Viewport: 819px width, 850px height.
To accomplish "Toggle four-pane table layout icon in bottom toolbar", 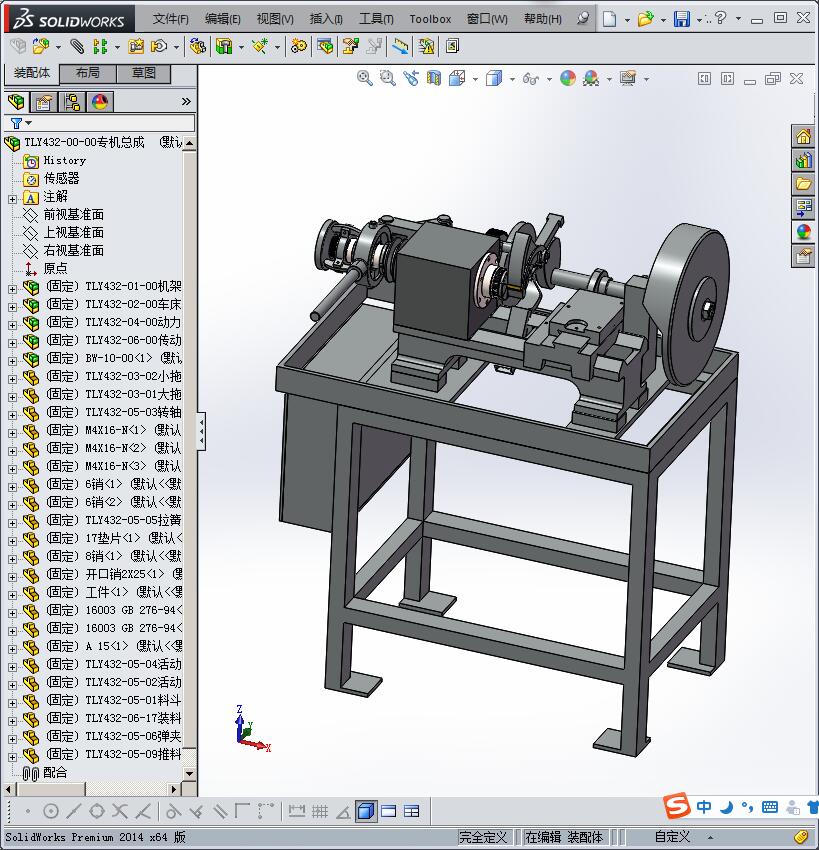I will point(411,811).
